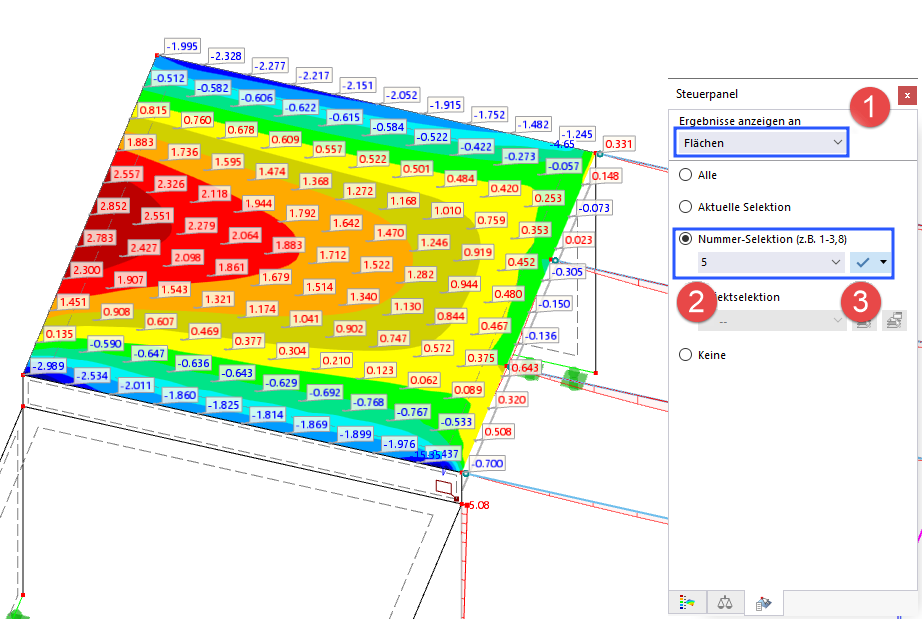922x619 pixels.
Task: Click the red value 5.08
Action: coord(479,506)
